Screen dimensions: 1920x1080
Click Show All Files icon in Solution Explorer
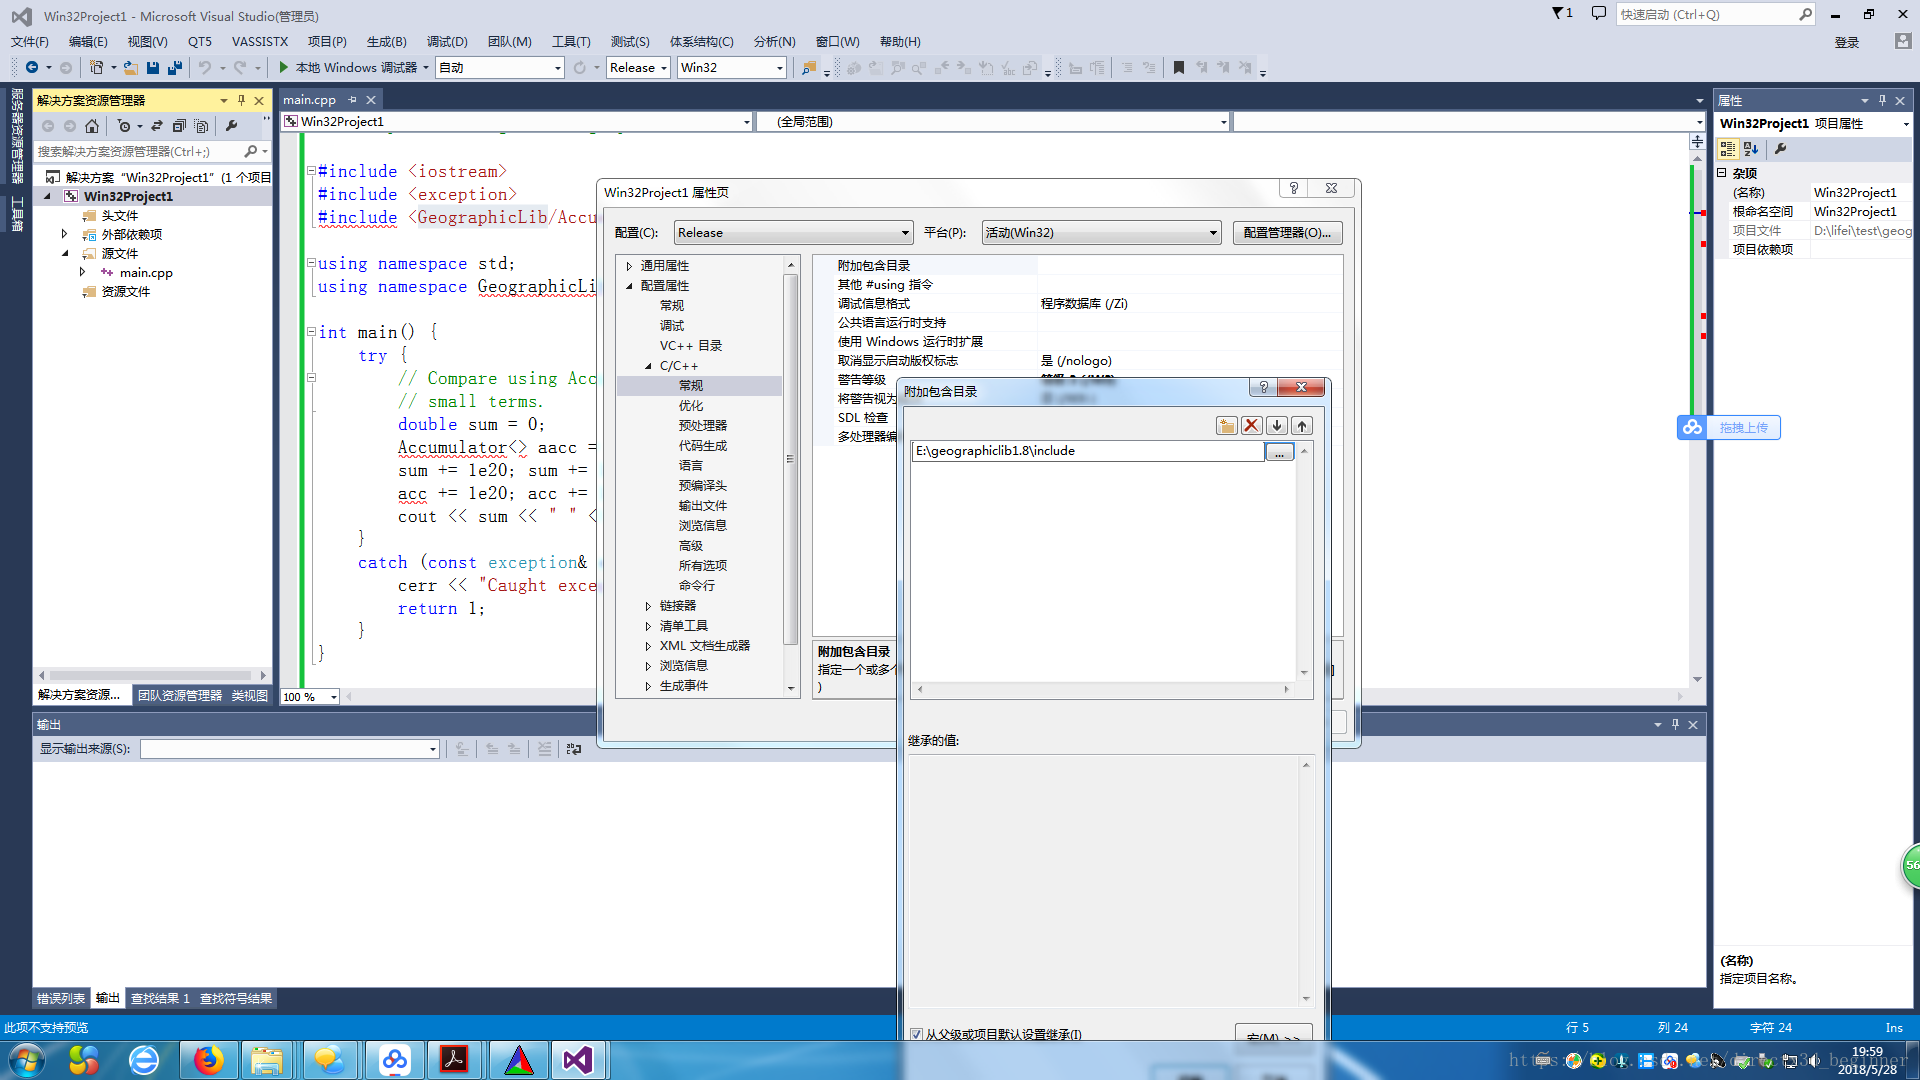coord(201,126)
